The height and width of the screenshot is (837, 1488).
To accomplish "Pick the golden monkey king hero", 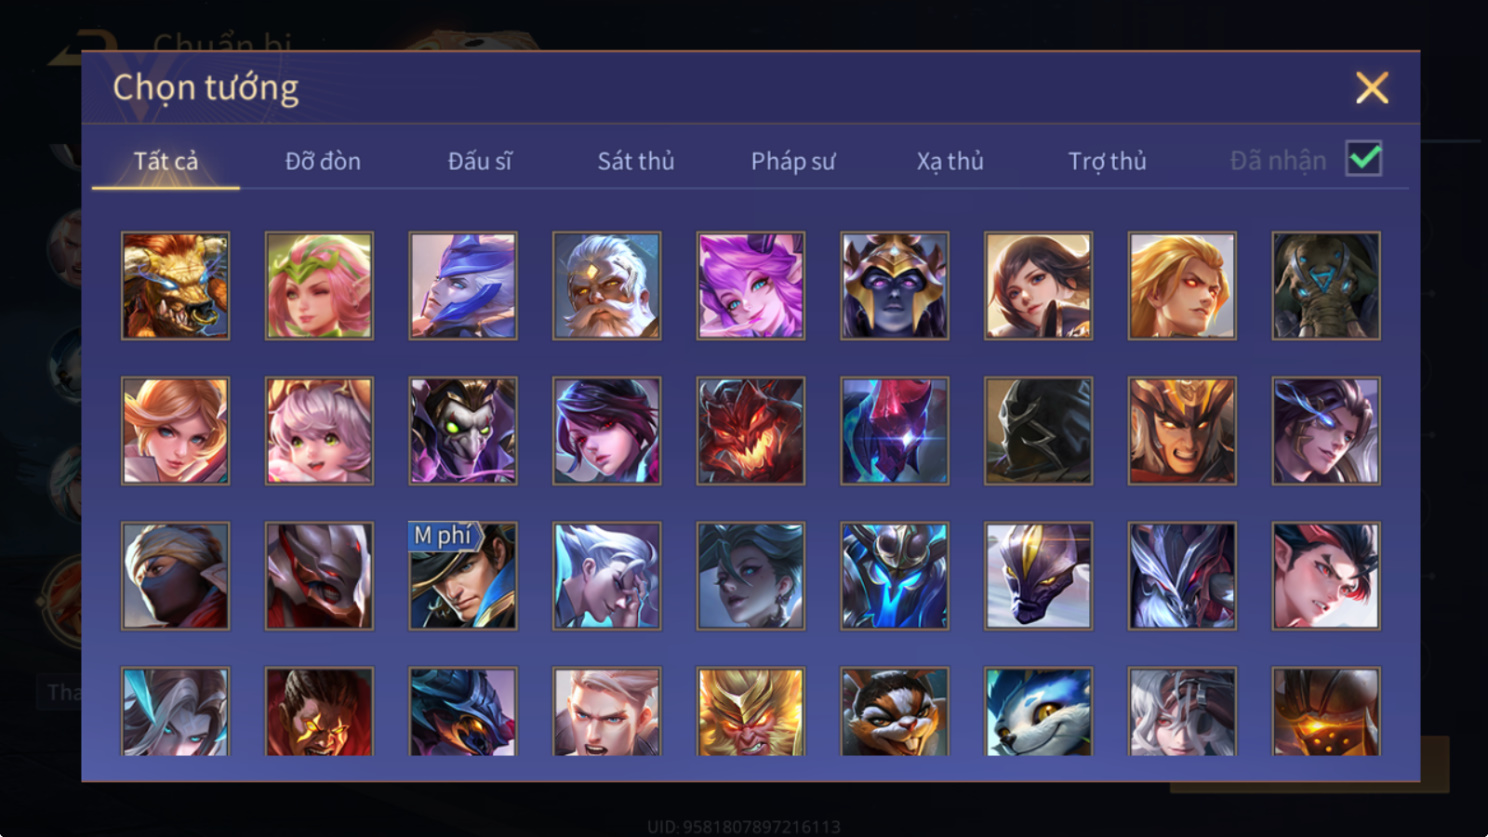I will pos(750,711).
